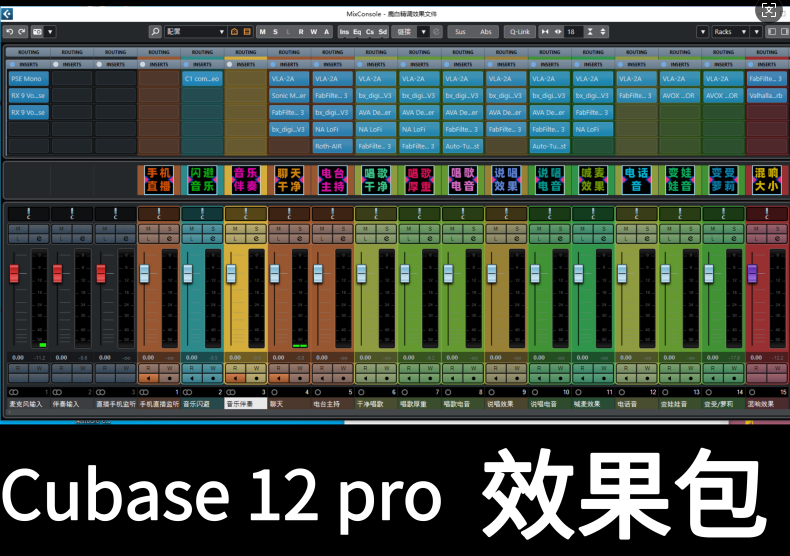Record enable the 聊天 channel
The width and height of the screenshot is (790, 556).
[x=300, y=378]
